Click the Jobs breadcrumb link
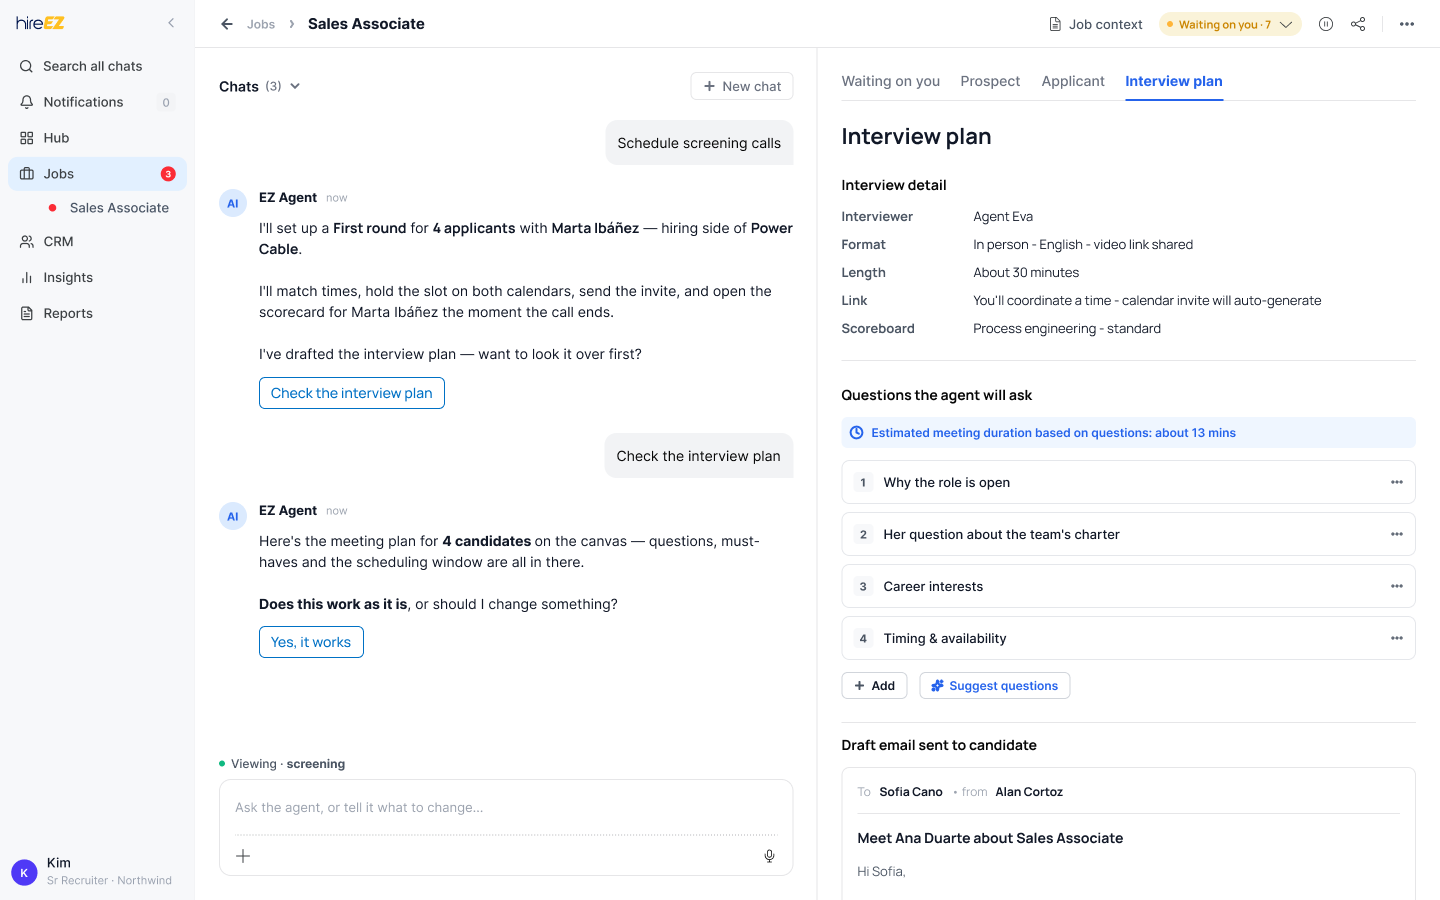1440x900 pixels. (x=261, y=24)
